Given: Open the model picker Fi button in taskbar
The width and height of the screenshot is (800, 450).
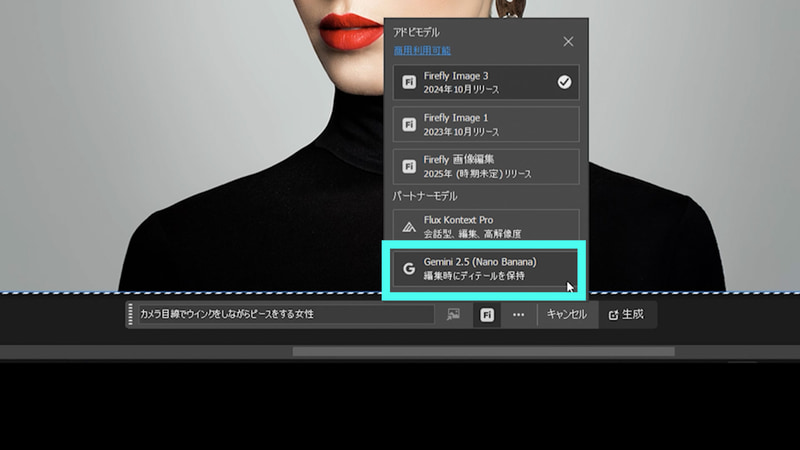Looking at the screenshot, I should point(487,315).
